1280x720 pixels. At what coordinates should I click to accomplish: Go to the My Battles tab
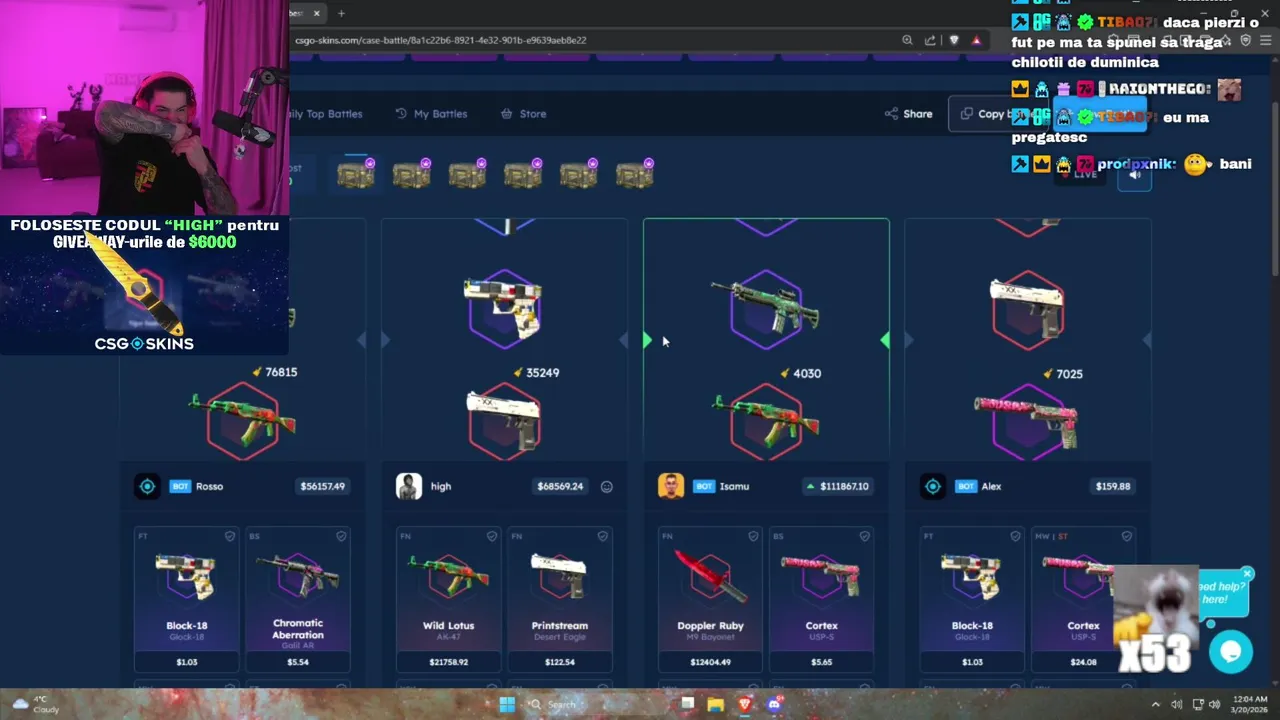pos(431,114)
